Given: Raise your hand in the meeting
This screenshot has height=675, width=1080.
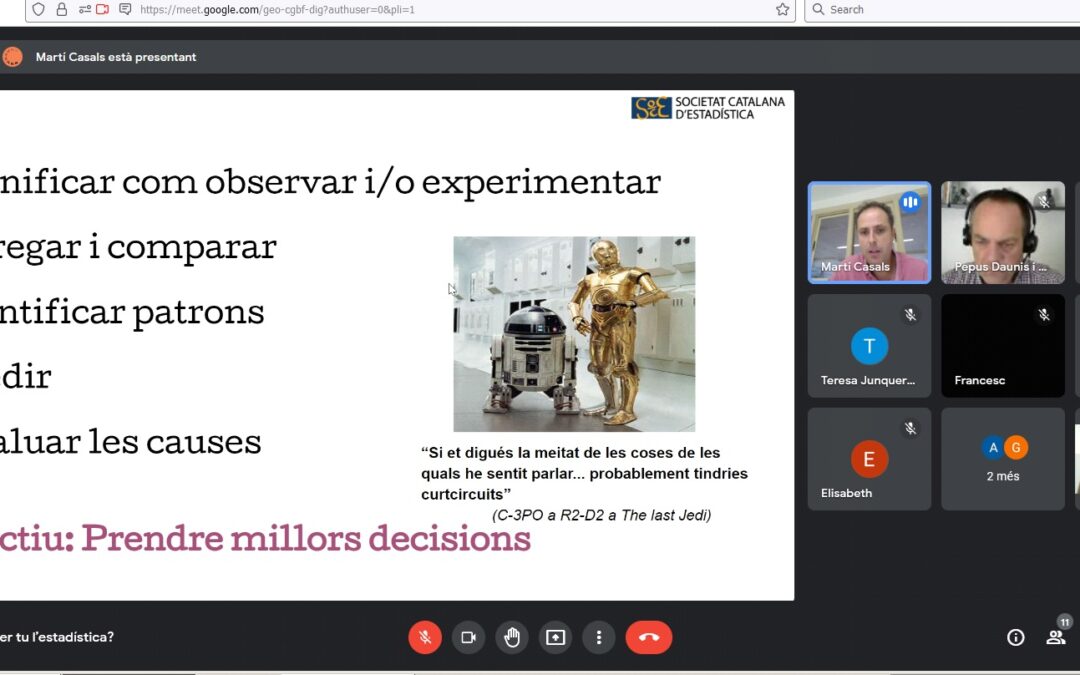Looking at the screenshot, I should coord(512,637).
